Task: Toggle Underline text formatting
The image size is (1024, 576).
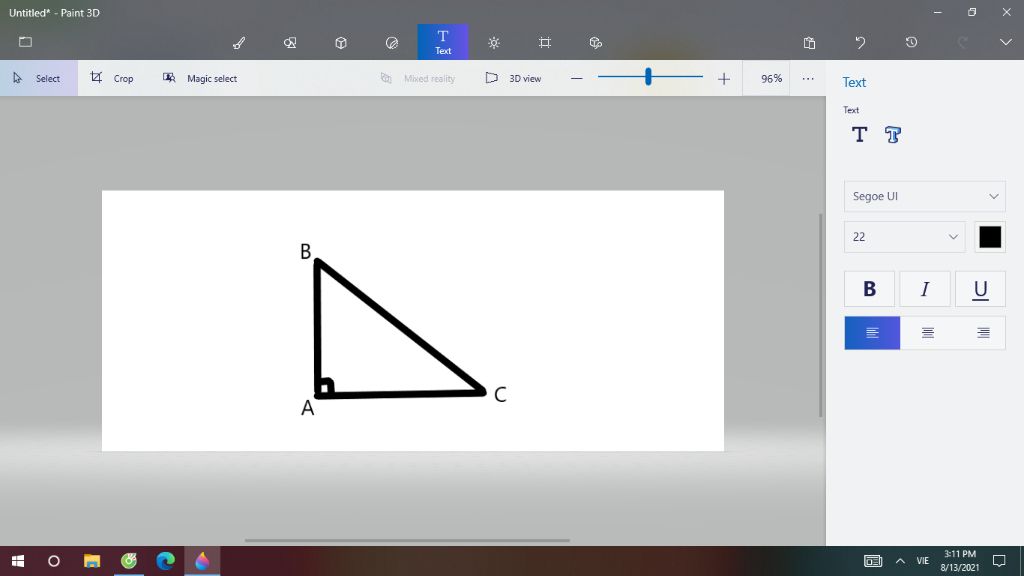Action: tap(980, 289)
